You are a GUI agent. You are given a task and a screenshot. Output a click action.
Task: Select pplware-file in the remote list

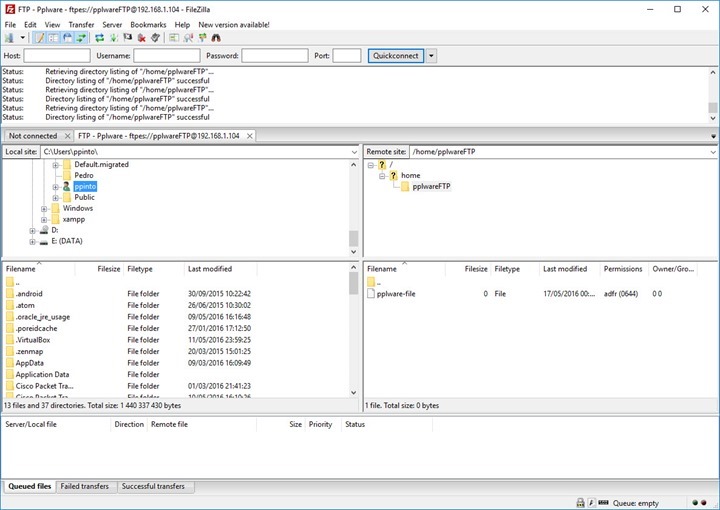click(x=398, y=294)
